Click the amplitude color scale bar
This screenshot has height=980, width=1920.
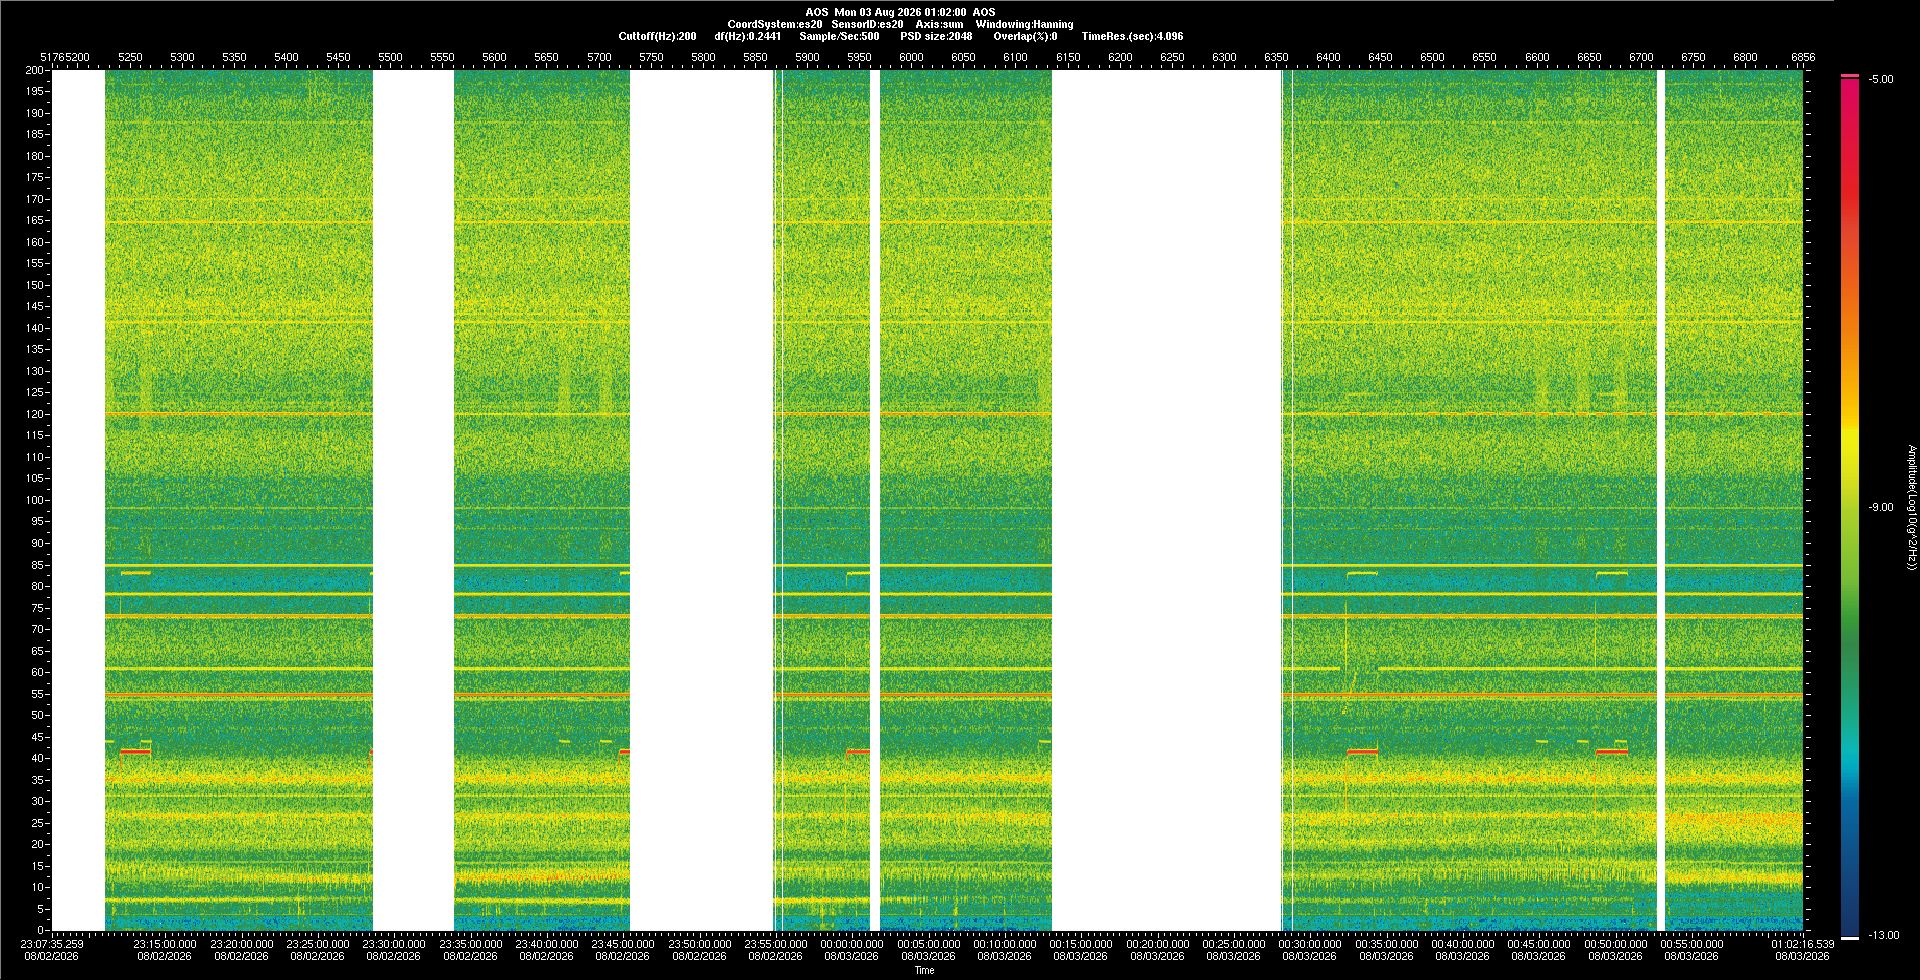[1850, 507]
